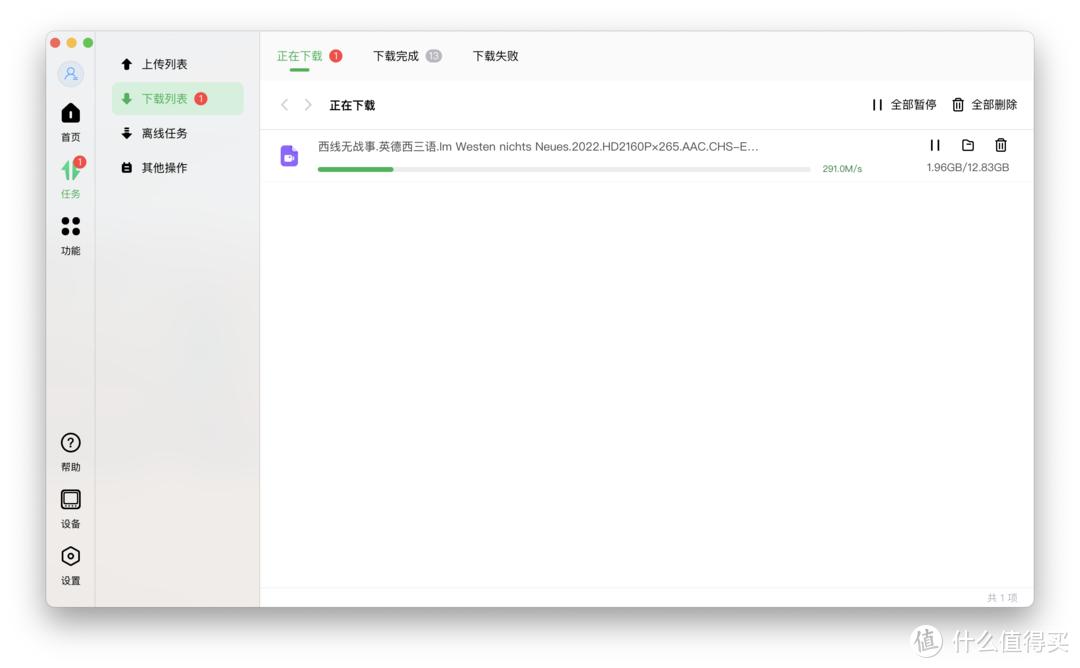Delete the 西线无战事 download task
This screenshot has height=668, width=1080.
[x=999, y=145]
